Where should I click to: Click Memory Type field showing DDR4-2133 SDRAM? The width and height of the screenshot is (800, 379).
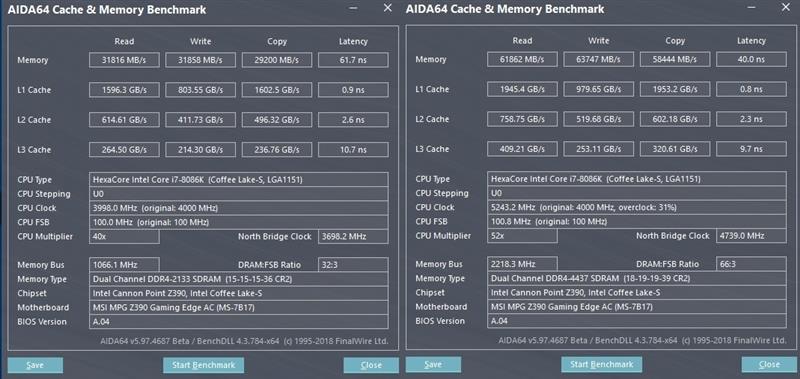tap(239, 280)
